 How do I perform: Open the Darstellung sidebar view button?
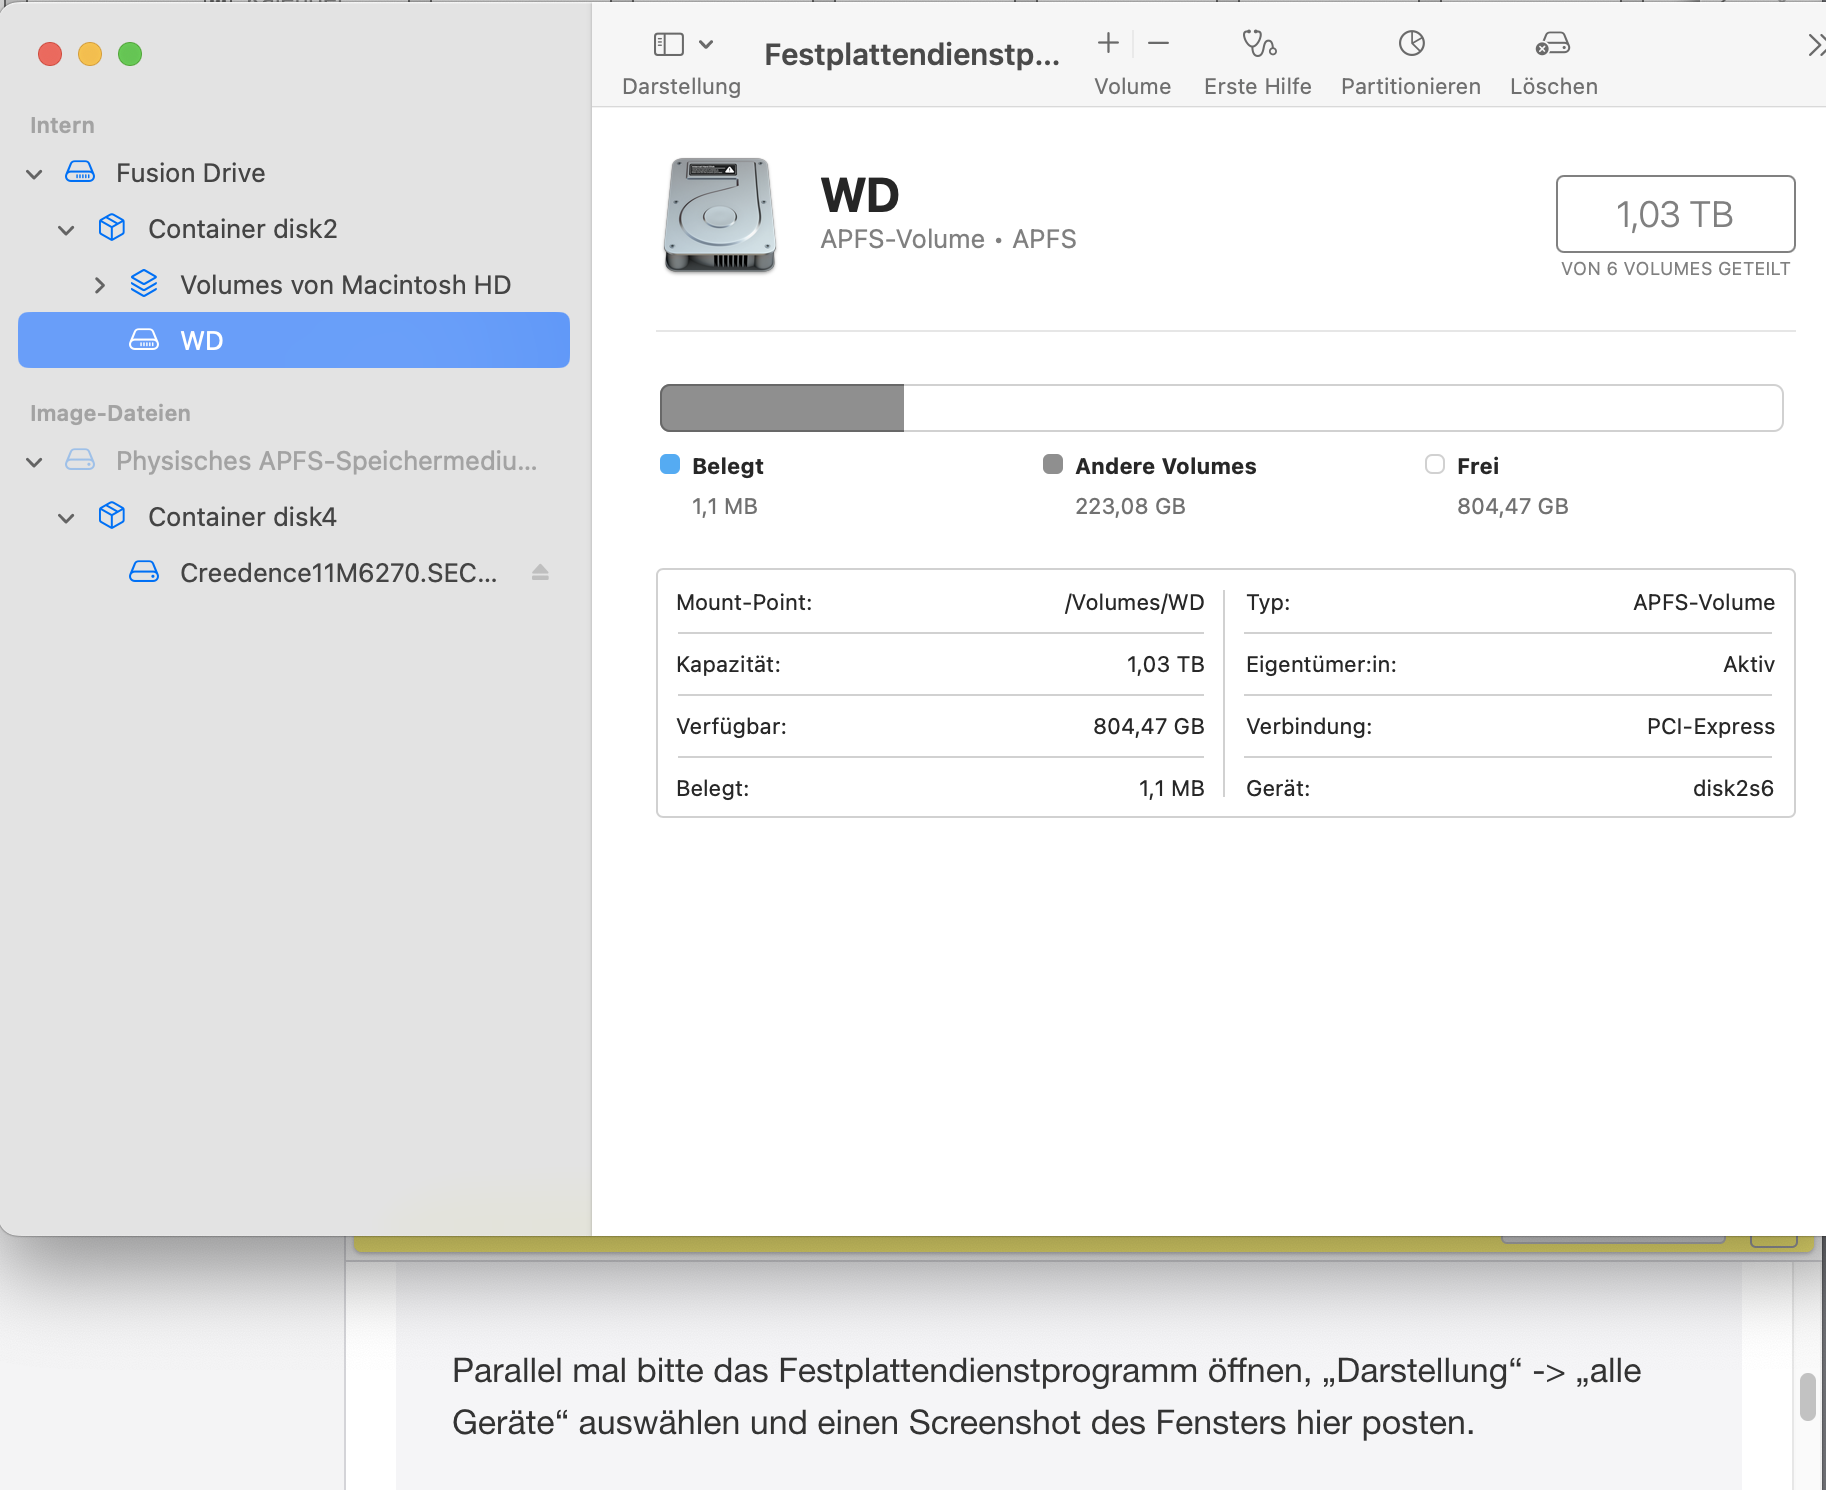coord(668,44)
